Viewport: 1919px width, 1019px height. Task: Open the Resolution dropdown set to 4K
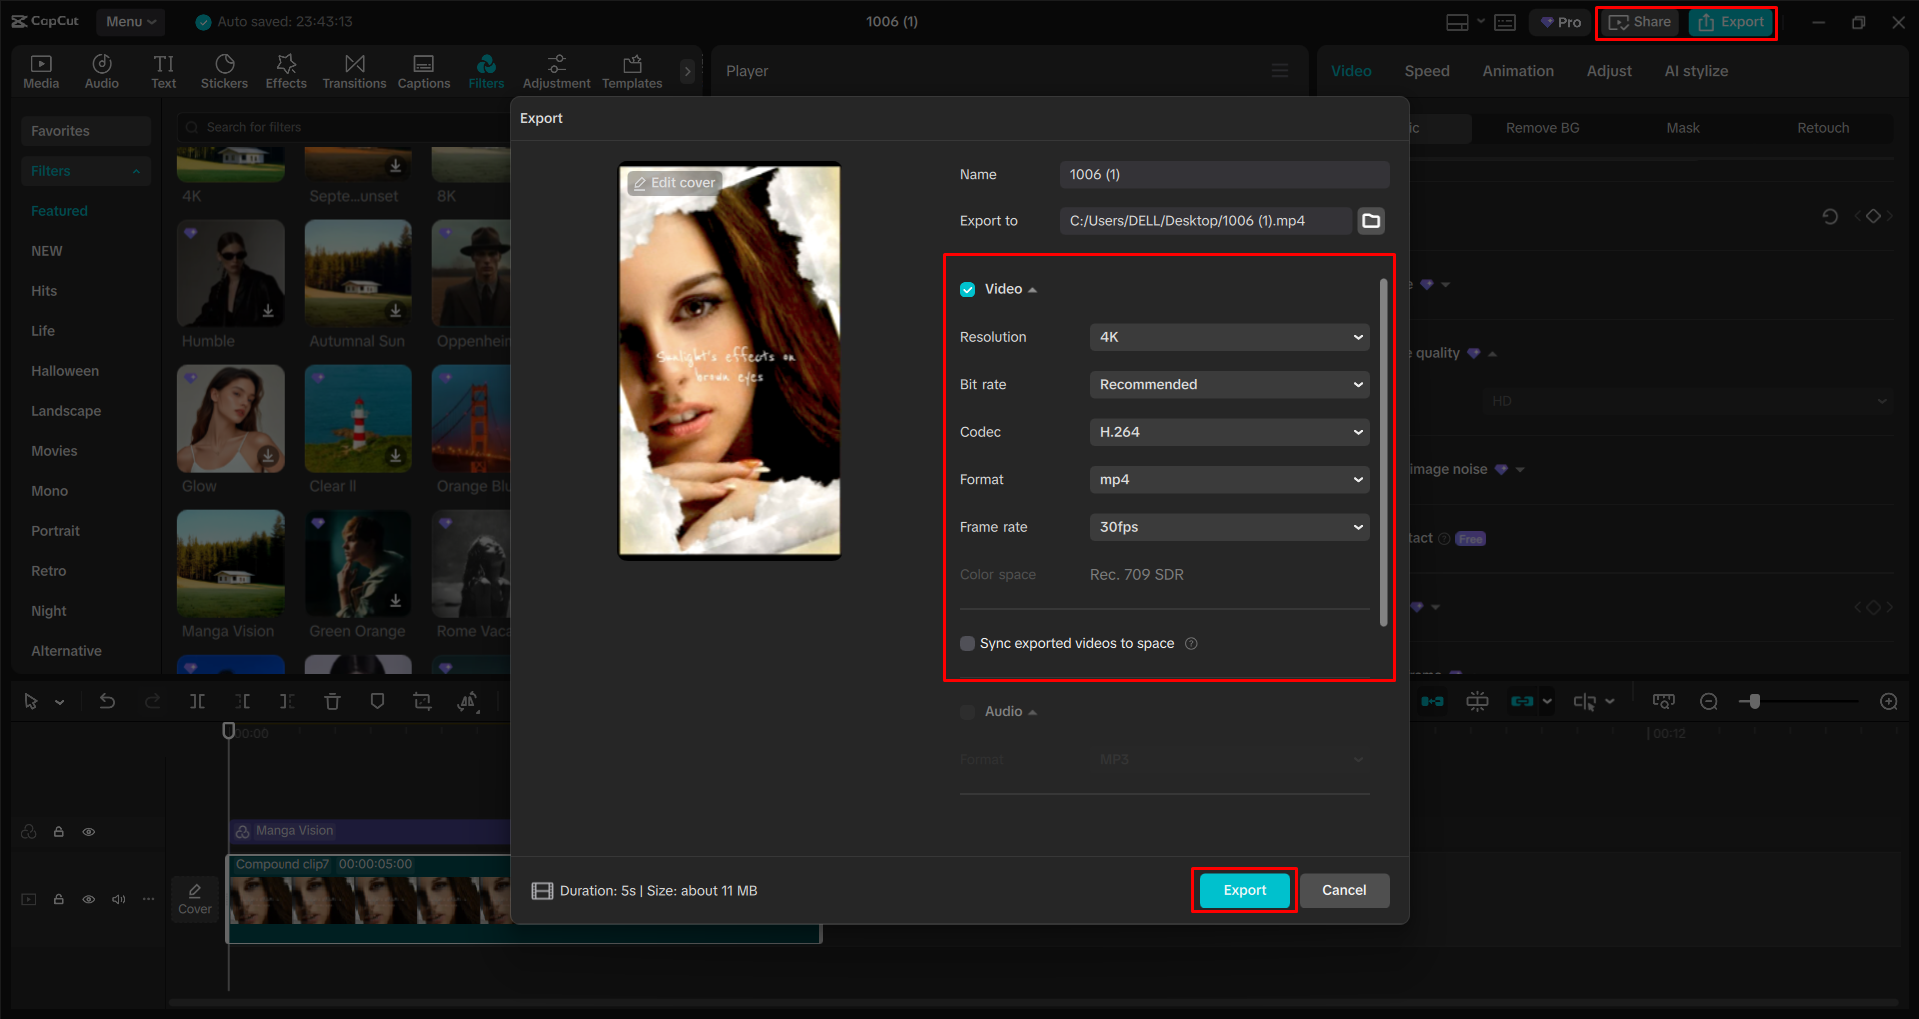click(1228, 337)
